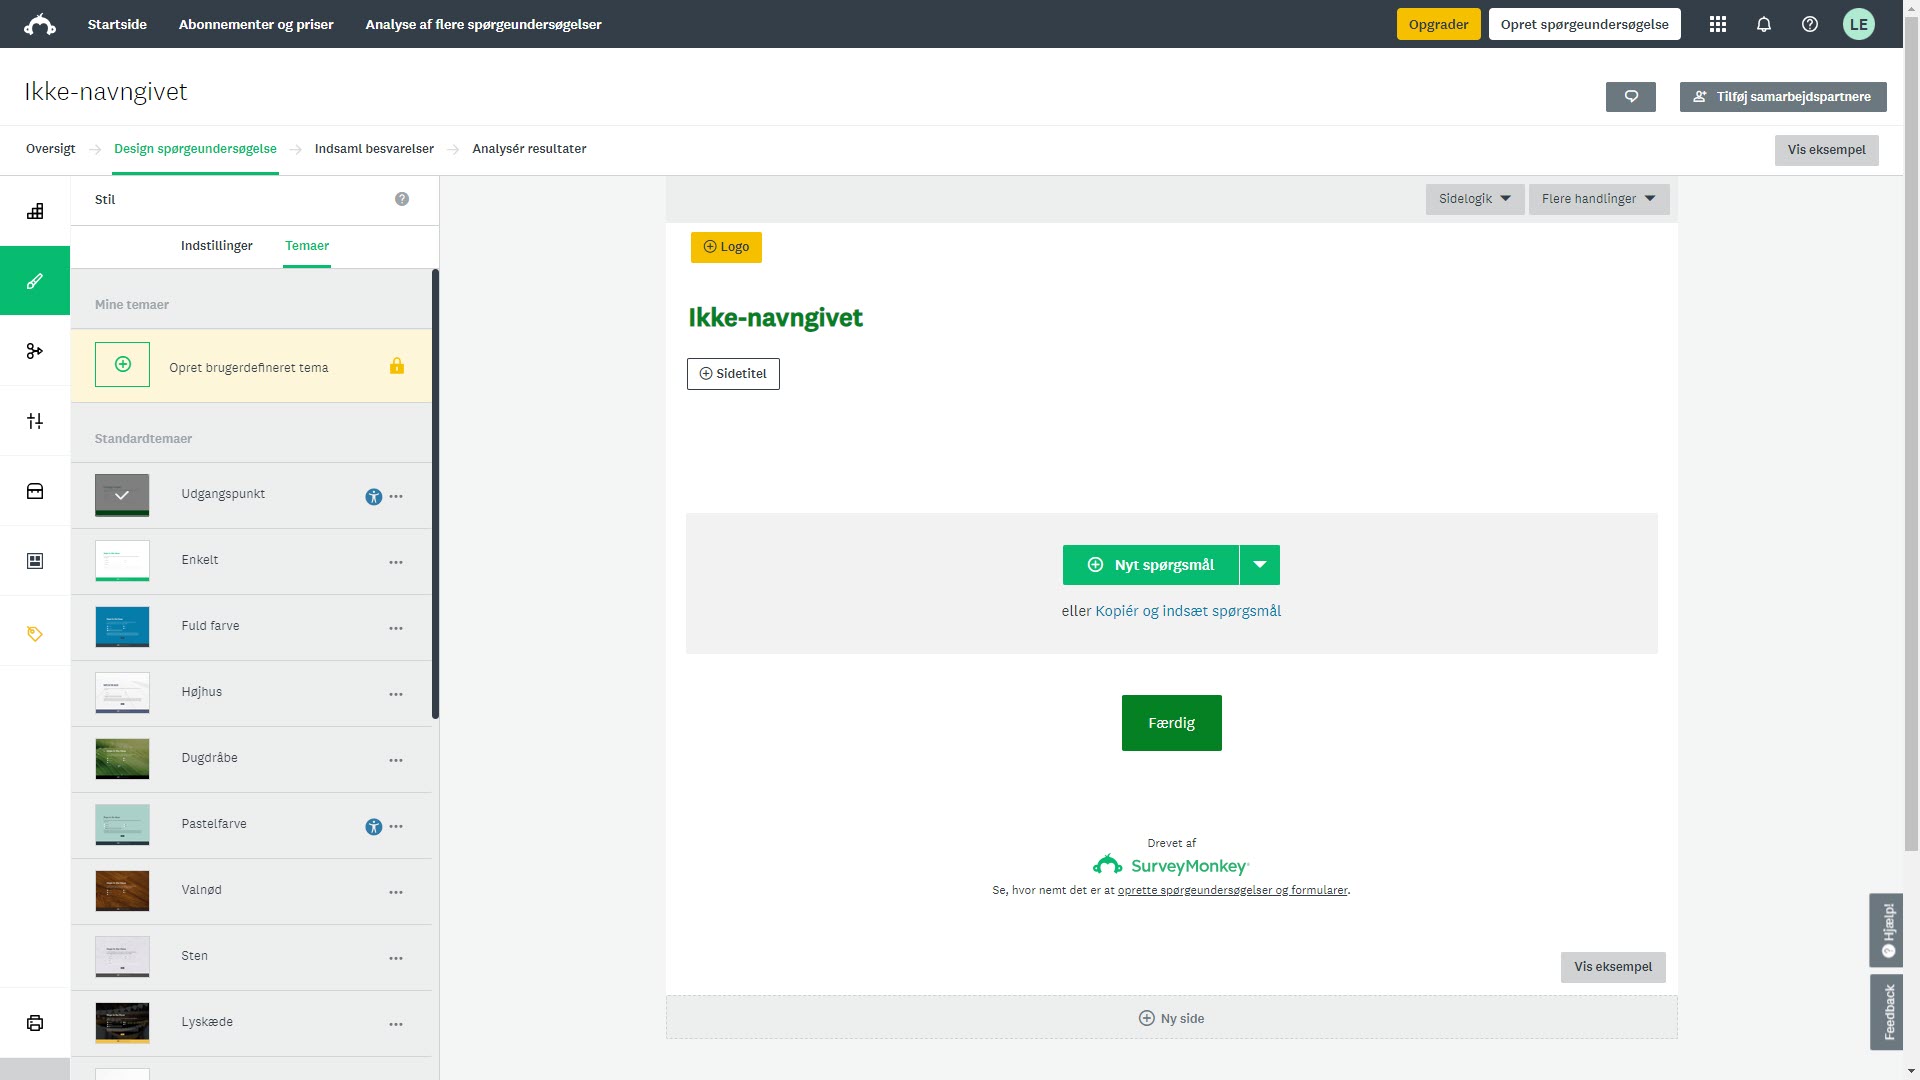The image size is (1920, 1080).
Task: Switch to the Indstillinger tab
Action: [216, 246]
